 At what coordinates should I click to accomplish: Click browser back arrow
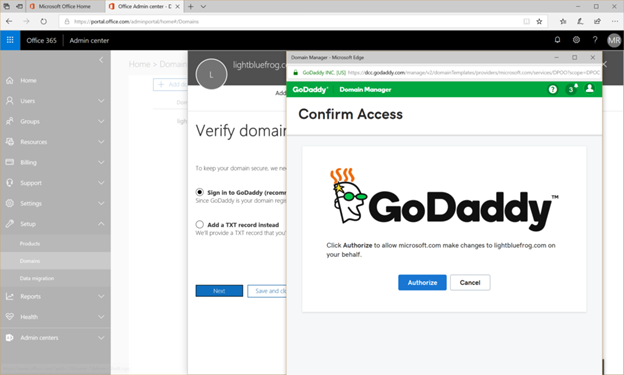click(x=9, y=21)
